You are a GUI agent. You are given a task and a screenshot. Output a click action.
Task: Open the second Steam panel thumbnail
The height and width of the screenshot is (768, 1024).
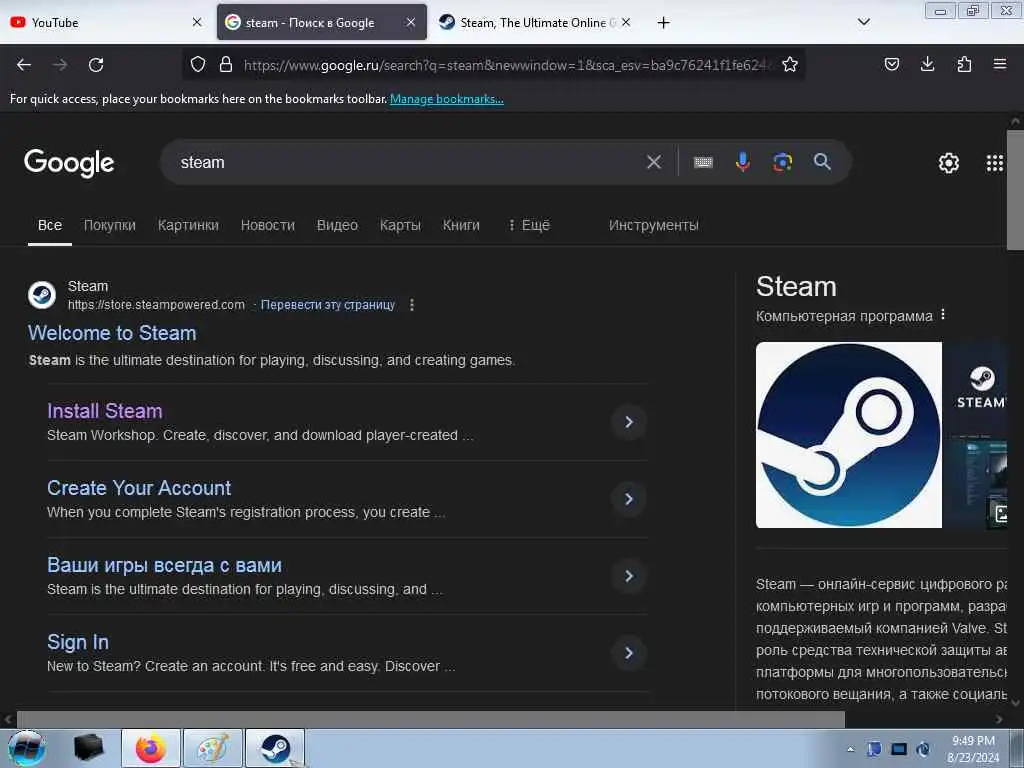point(975,388)
